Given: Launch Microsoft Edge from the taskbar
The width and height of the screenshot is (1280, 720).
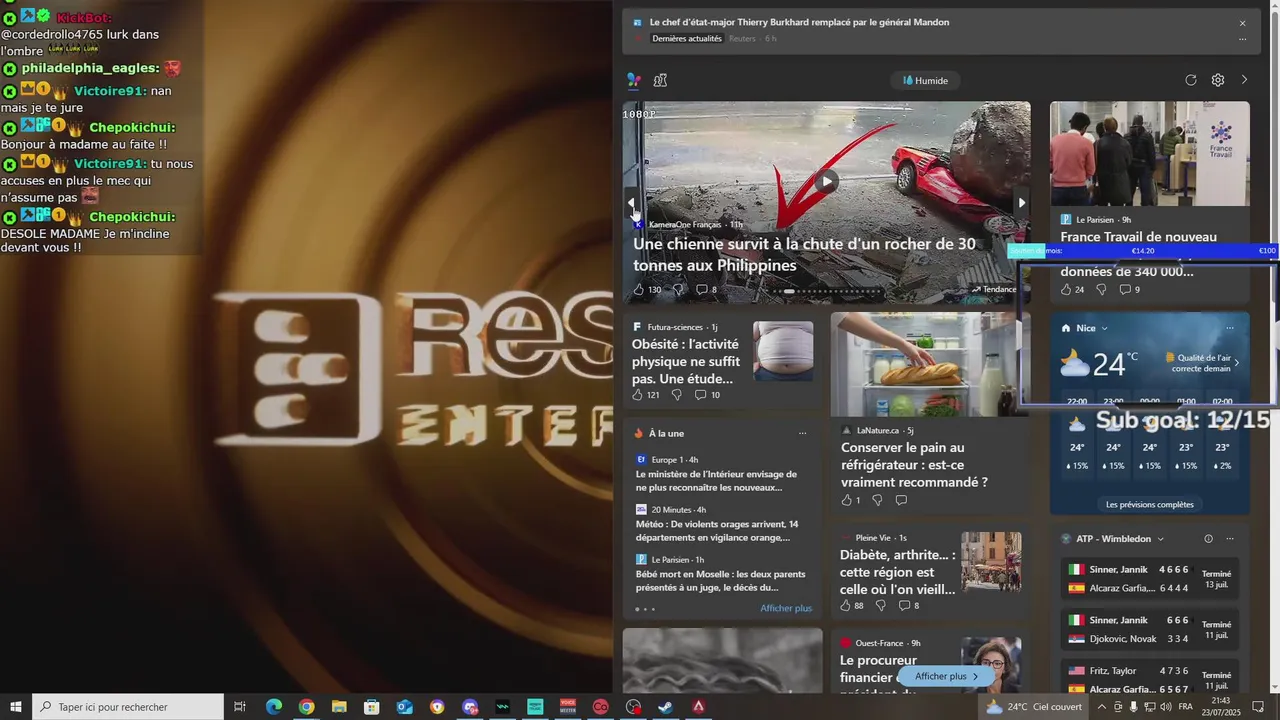Looking at the screenshot, I should 273,707.
